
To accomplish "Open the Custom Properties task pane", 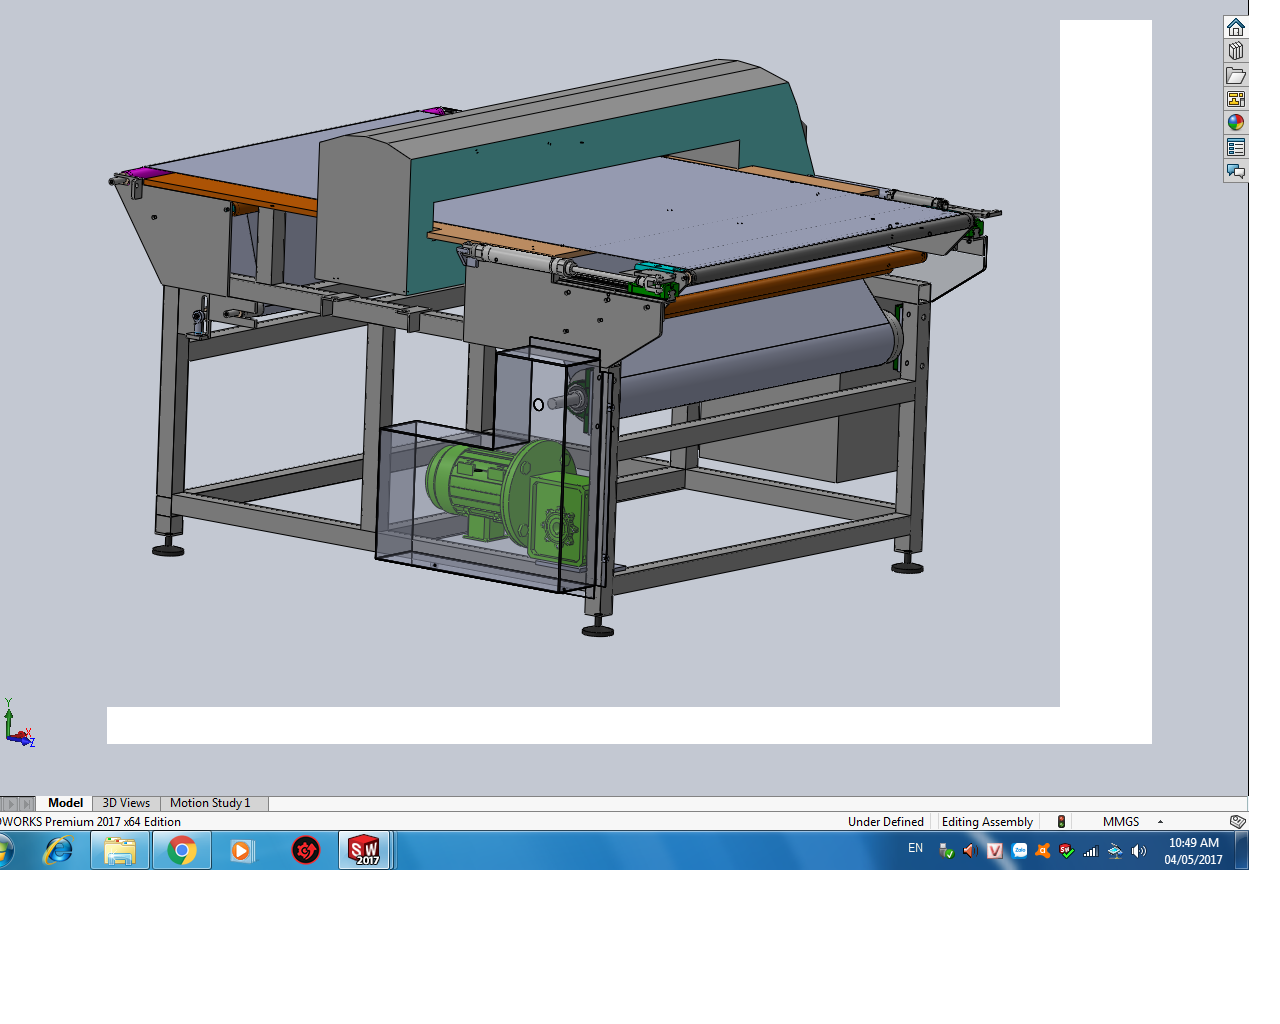I will pyautogui.click(x=1236, y=147).
